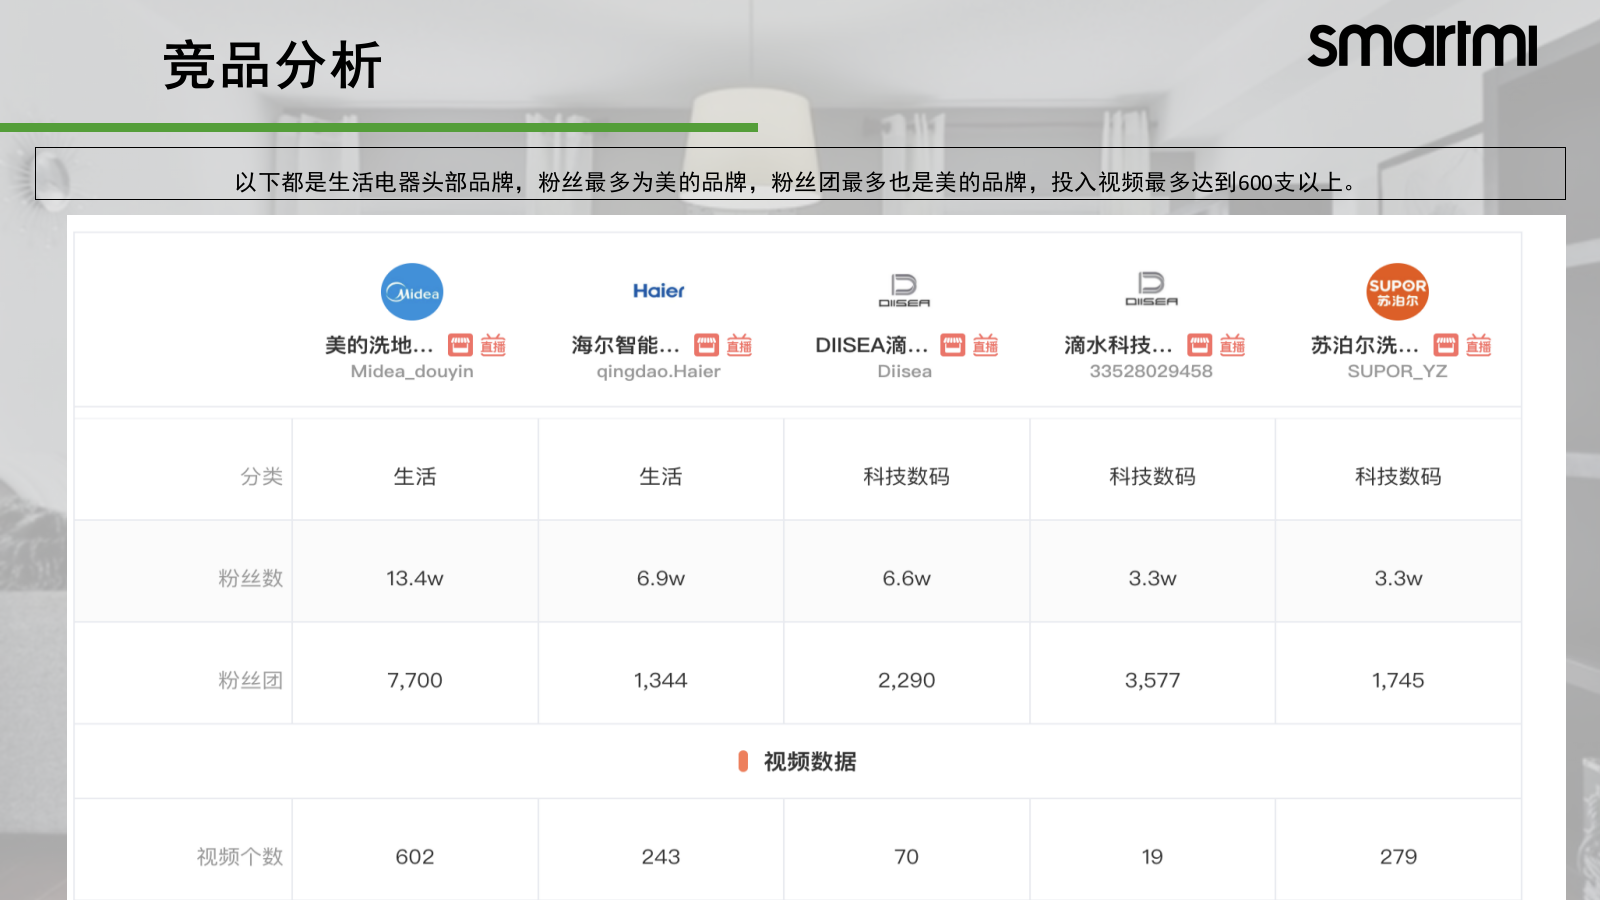Click the qingdao.Haier username

(658, 371)
